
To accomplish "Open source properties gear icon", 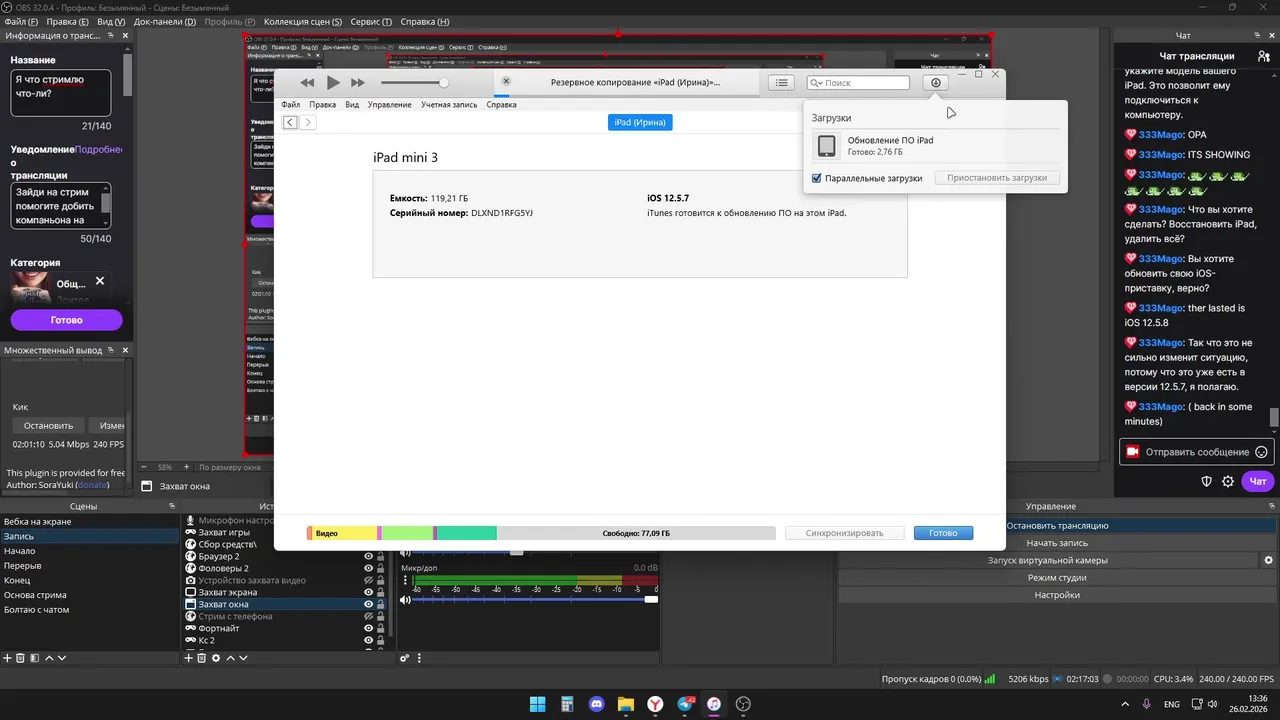I will (x=216, y=658).
